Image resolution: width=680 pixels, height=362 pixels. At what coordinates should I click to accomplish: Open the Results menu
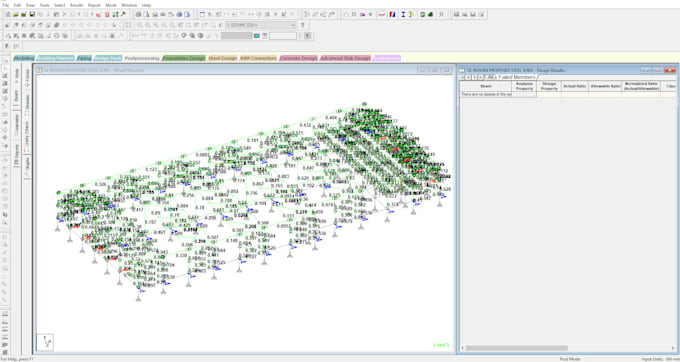point(77,5)
